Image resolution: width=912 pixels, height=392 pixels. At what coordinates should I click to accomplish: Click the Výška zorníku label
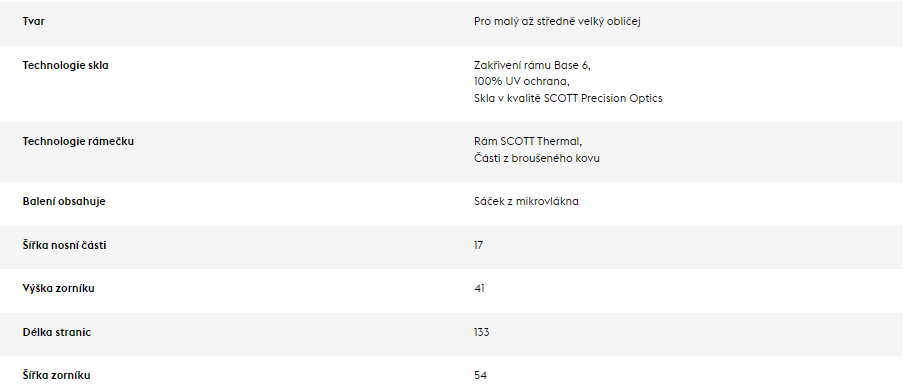[x=58, y=288]
